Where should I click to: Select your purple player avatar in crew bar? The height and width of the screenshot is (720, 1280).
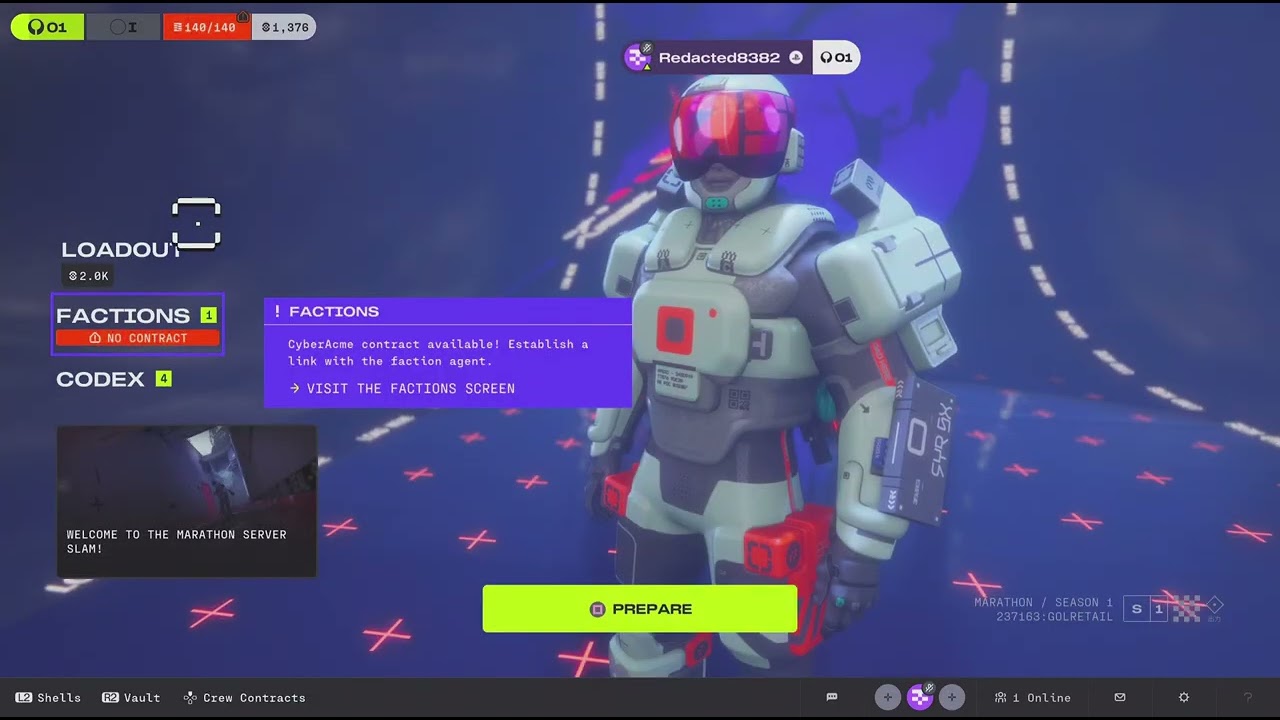(920, 697)
